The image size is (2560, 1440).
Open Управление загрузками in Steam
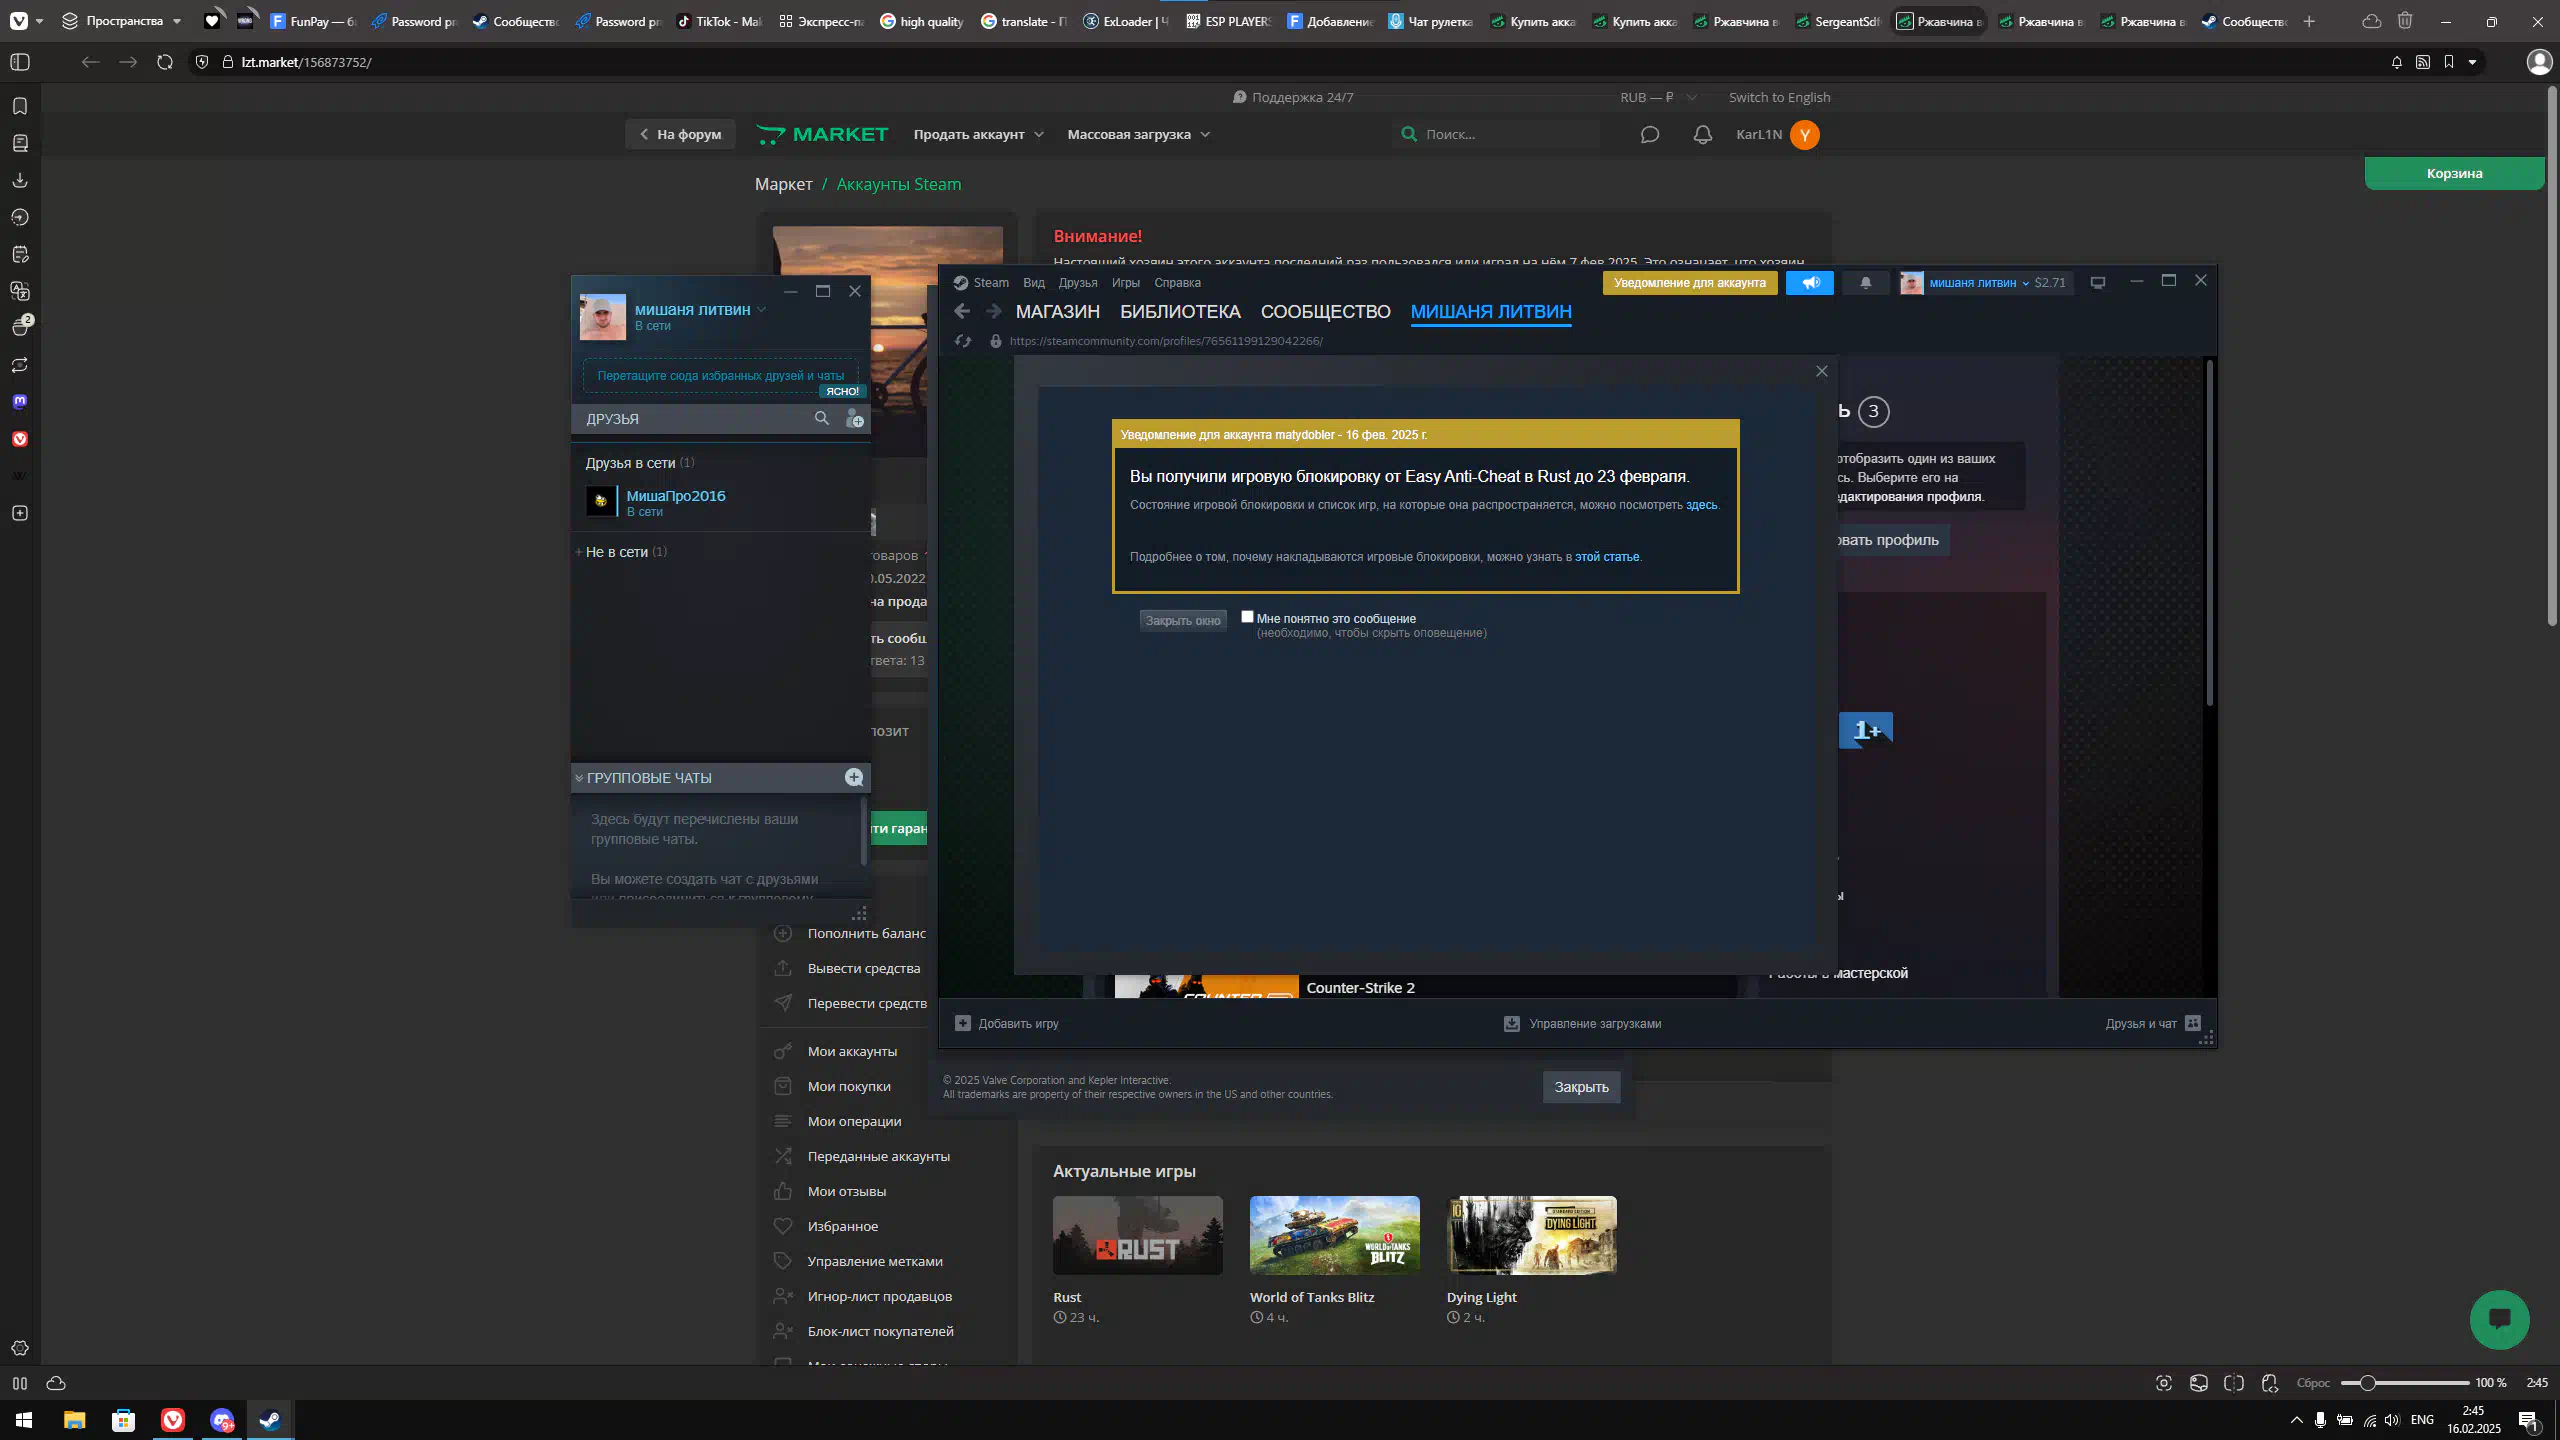pos(1583,1023)
